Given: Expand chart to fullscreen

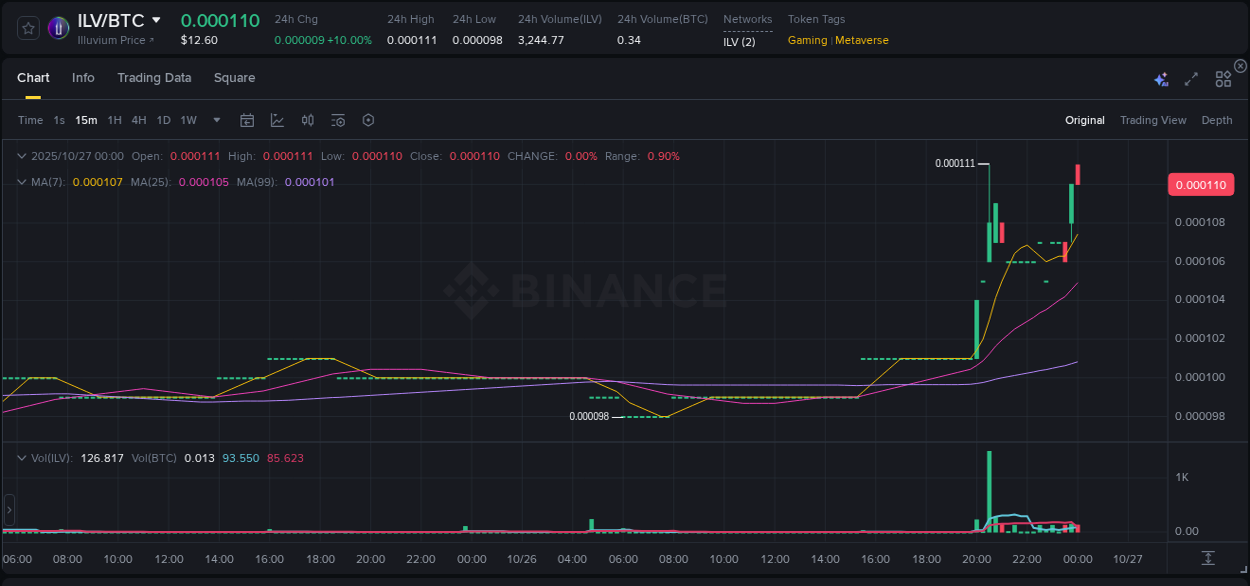Looking at the screenshot, I should tap(1190, 78).
